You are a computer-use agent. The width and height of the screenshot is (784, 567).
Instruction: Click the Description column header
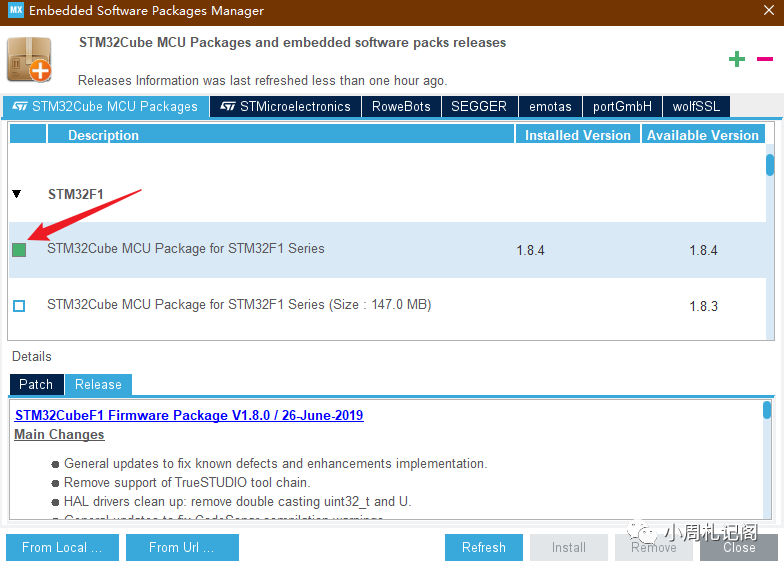pyautogui.click(x=280, y=135)
